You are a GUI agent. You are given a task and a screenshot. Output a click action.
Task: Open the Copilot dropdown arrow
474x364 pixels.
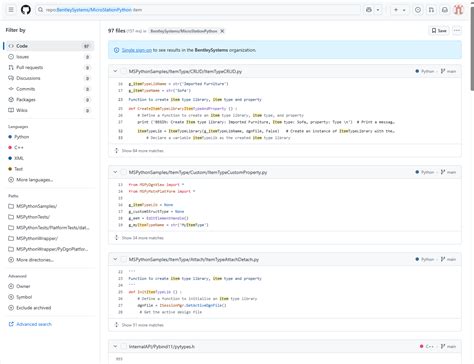(x=378, y=10)
